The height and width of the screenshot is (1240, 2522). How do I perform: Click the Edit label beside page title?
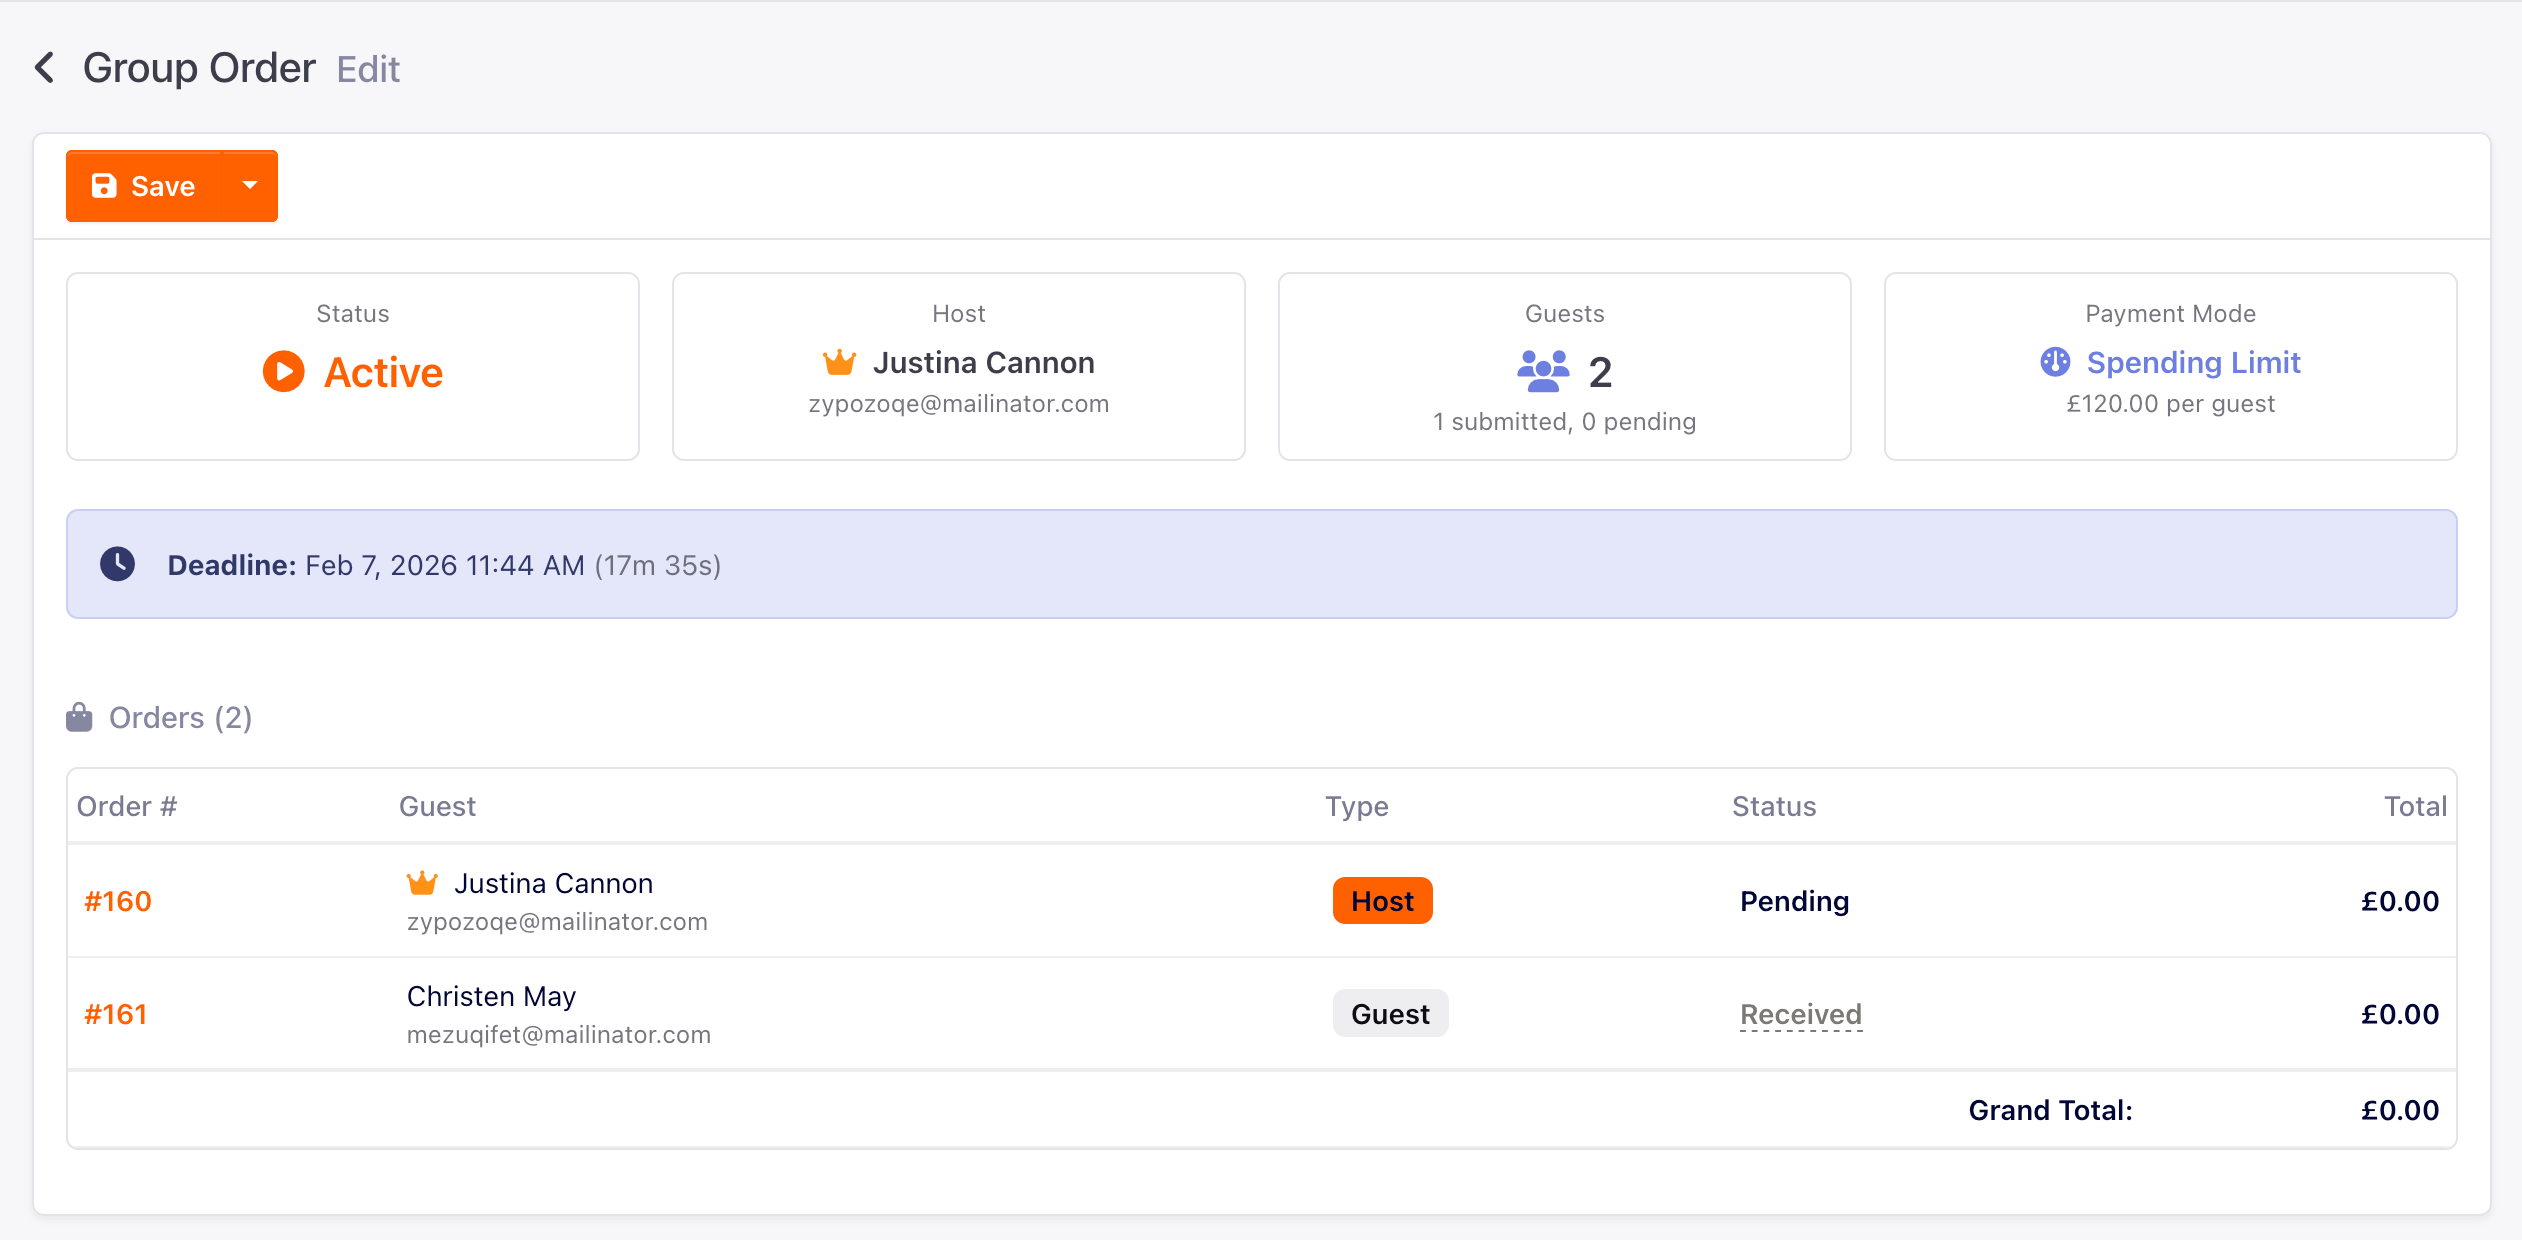click(368, 70)
